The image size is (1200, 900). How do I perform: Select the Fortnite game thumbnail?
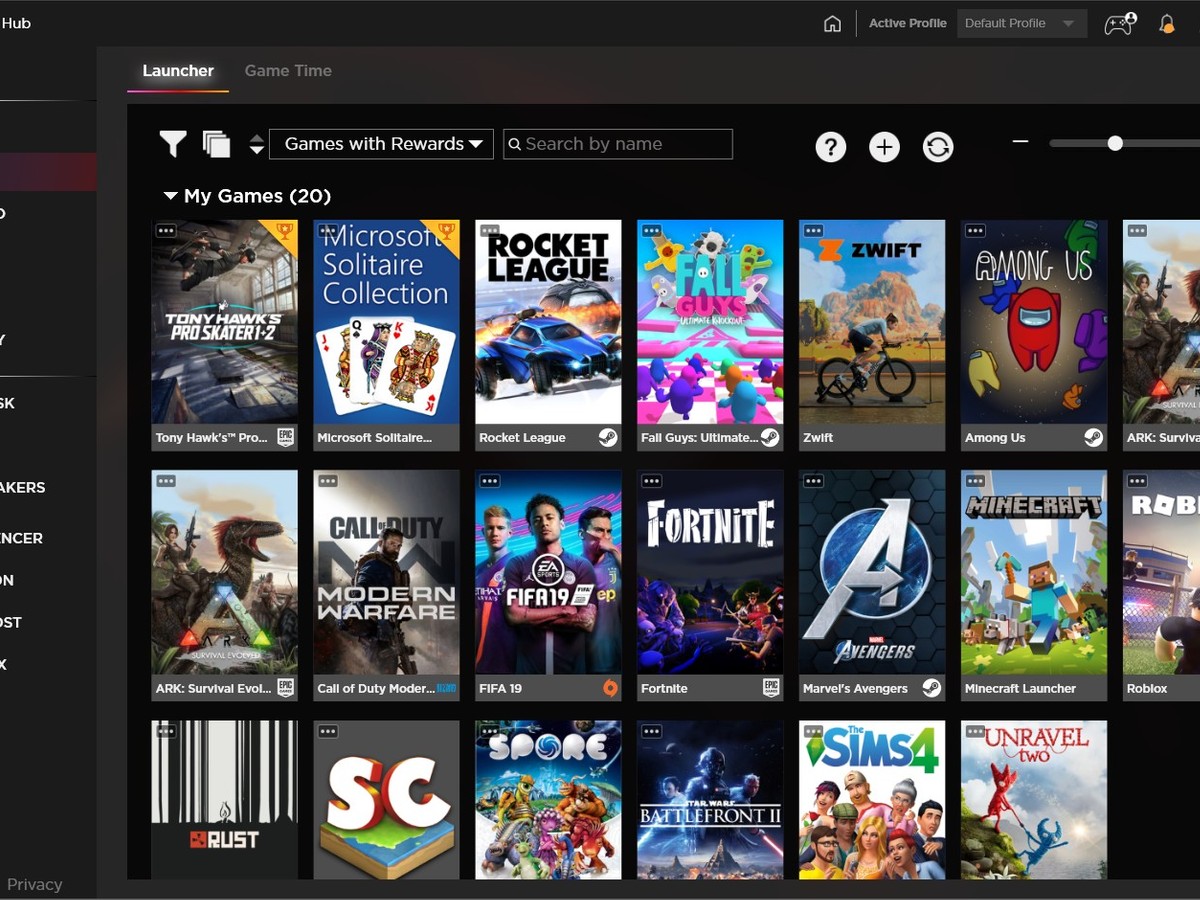coord(710,574)
